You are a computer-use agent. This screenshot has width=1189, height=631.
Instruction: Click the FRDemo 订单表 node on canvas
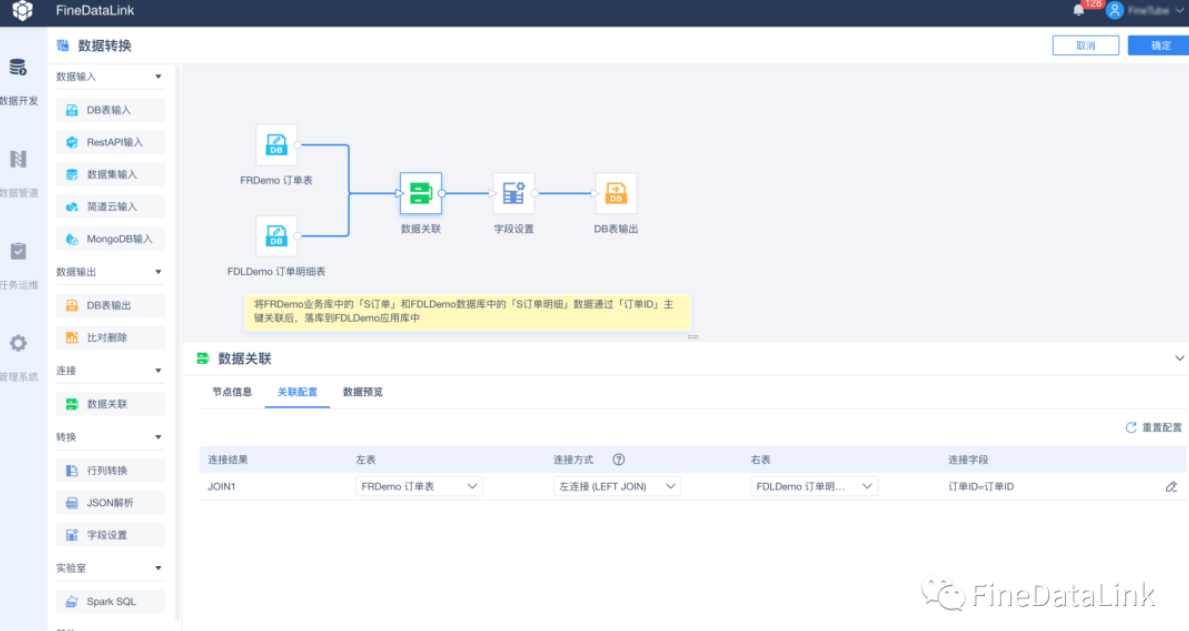(276, 145)
